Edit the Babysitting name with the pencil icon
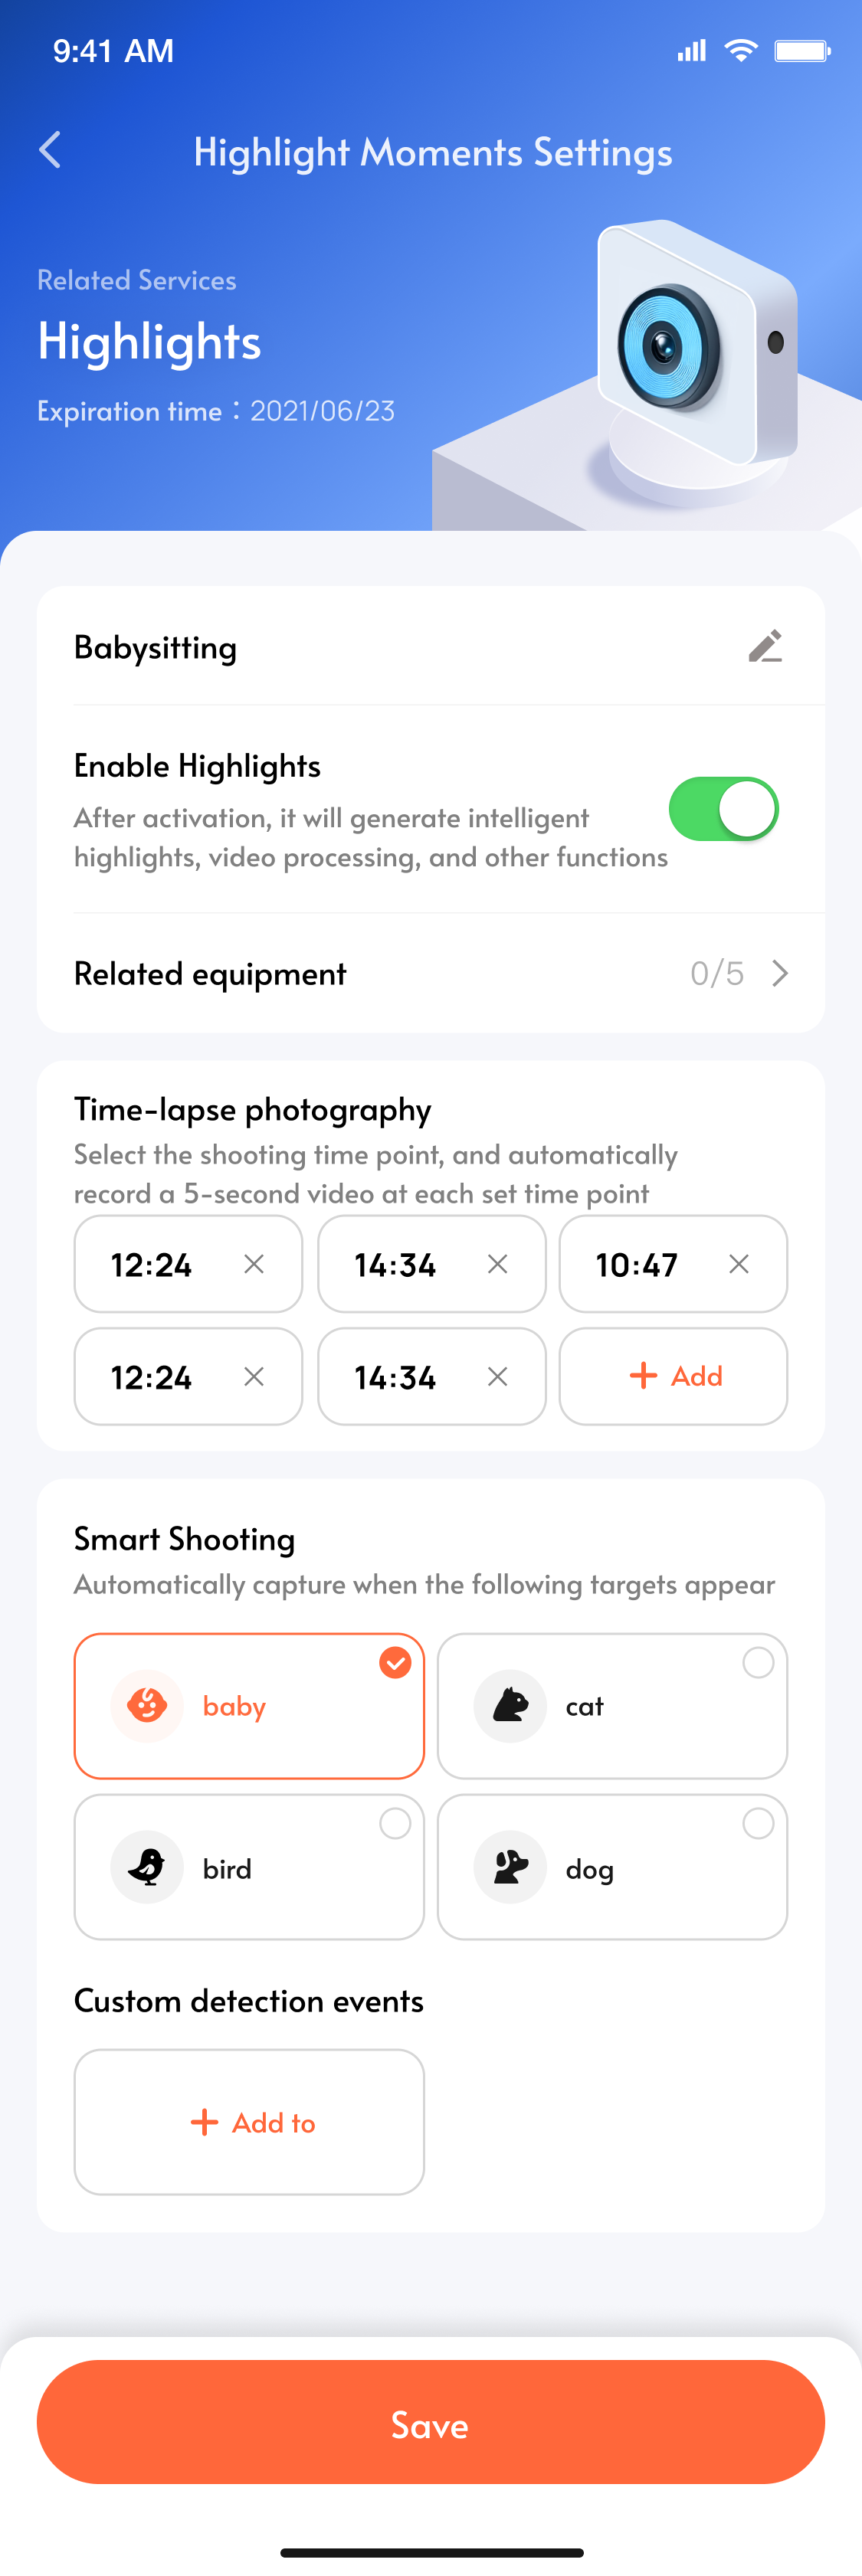This screenshot has width=862, height=2576. (x=765, y=646)
